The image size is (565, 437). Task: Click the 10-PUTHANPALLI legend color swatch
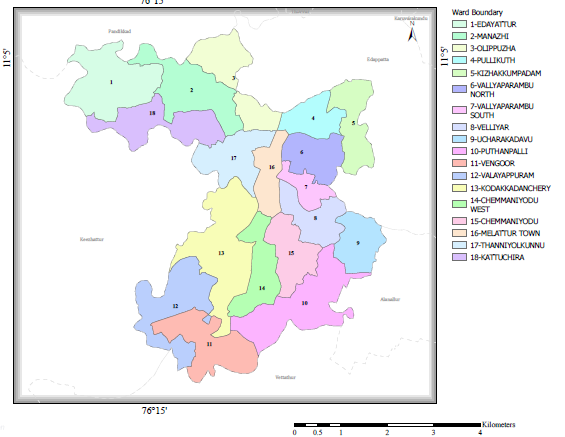(459, 151)
